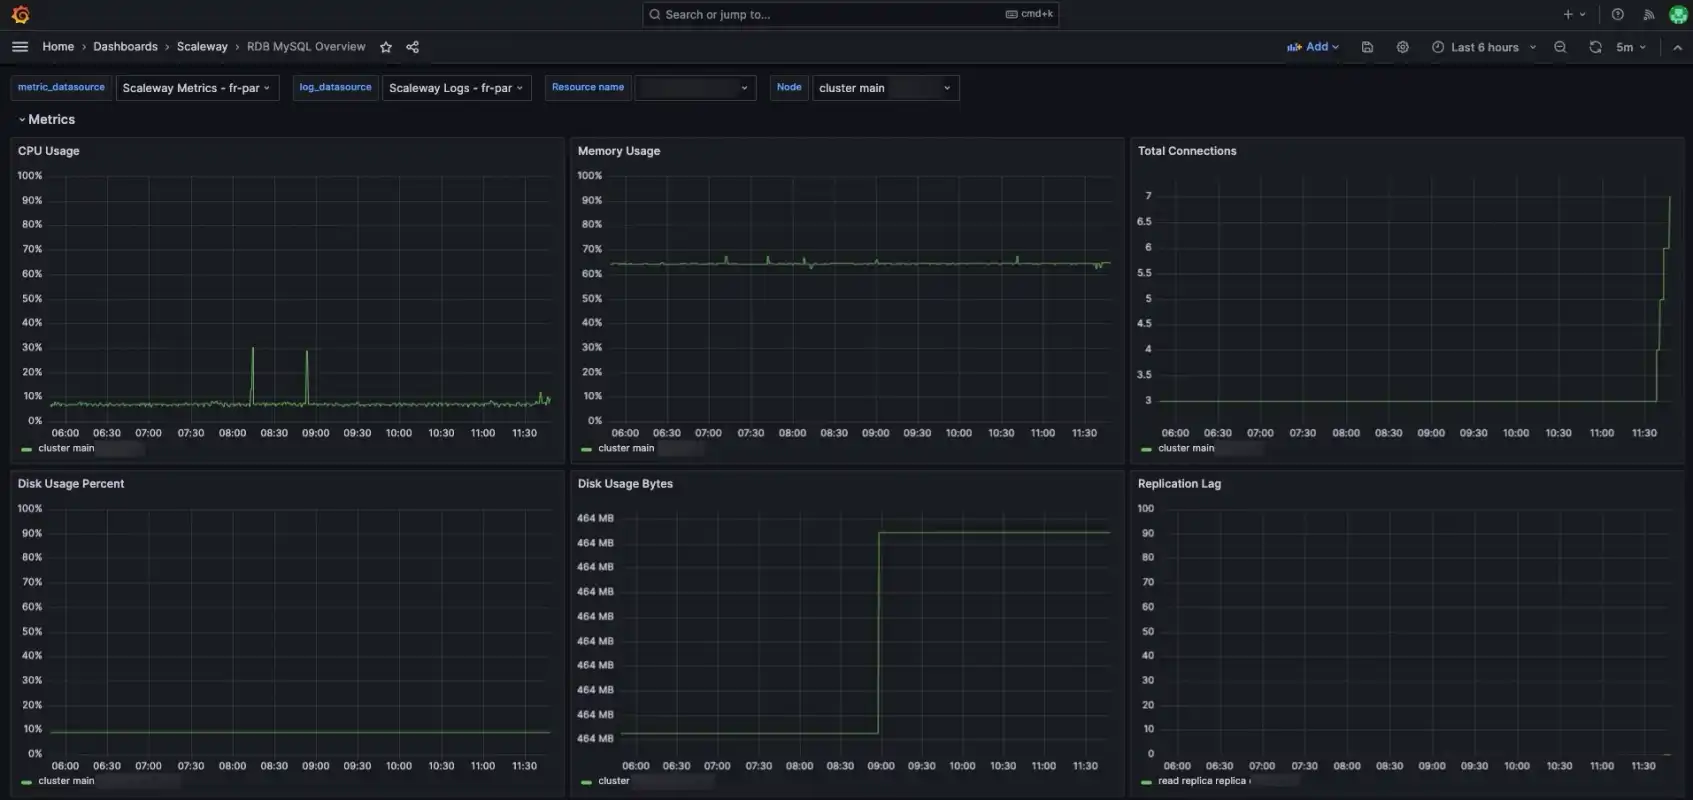Open the Total Connections panel title
This screenshot has height=800, width=1693.
pos(1187,151)
